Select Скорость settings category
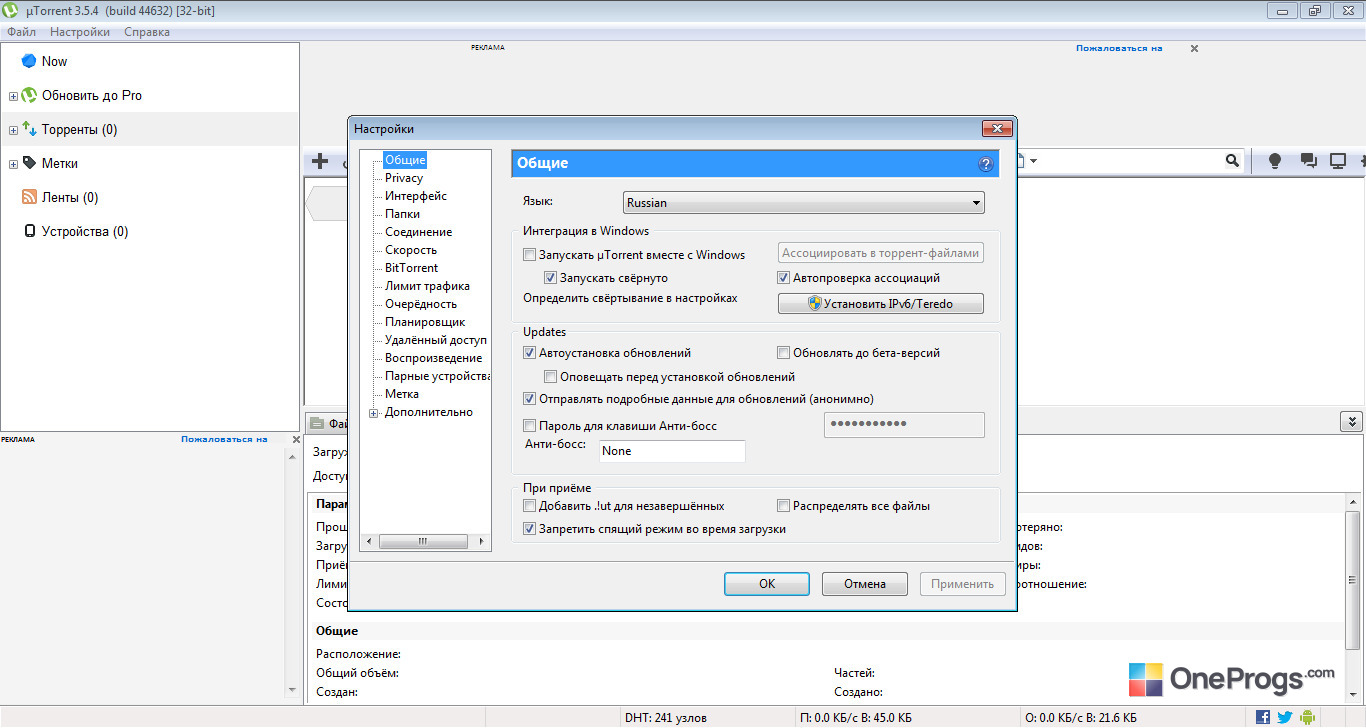The height and width of the screenshot is (728, 1366). [411, 250]
